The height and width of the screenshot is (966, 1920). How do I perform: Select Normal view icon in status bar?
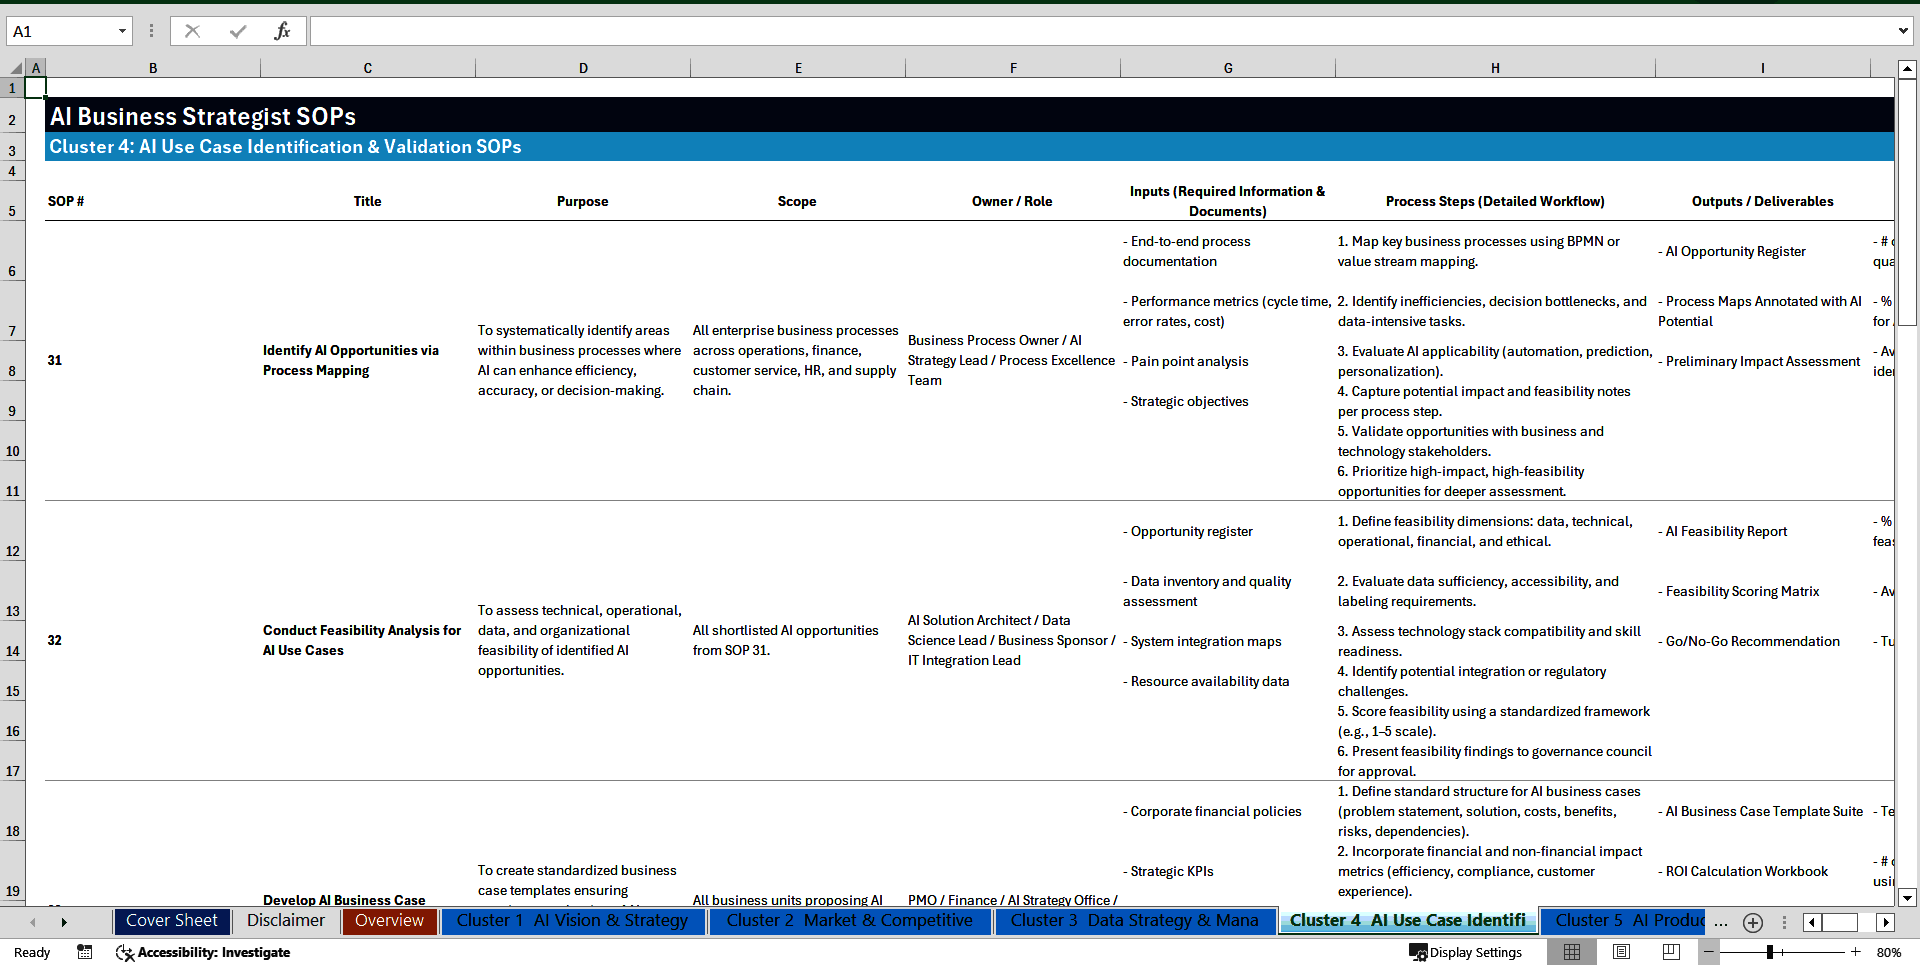point(1572,952)
